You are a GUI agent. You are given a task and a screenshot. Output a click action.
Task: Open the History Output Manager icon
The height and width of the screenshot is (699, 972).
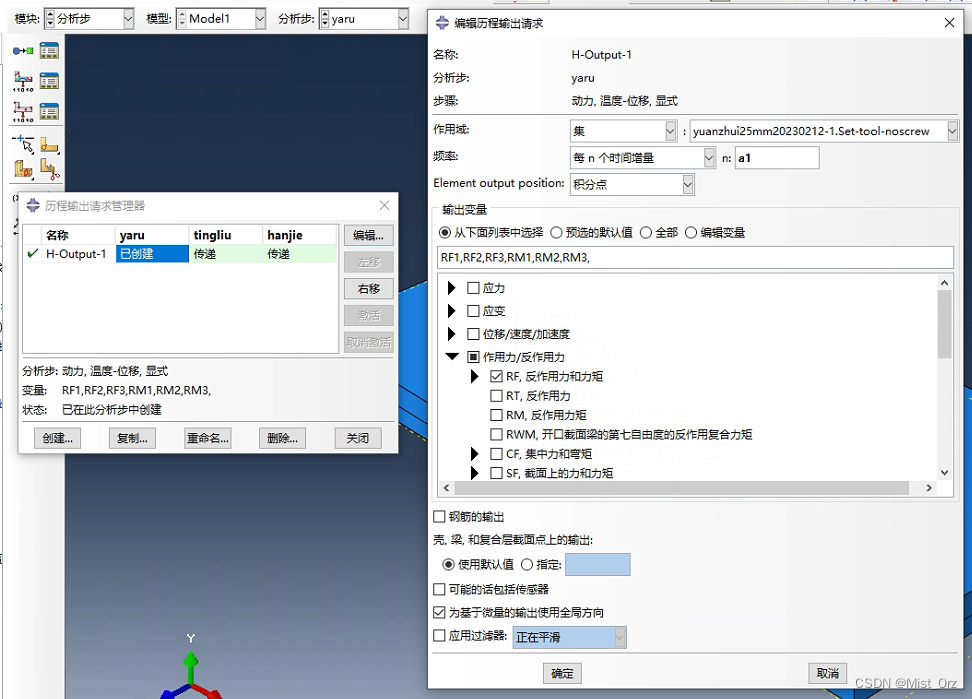coord(50,112)
